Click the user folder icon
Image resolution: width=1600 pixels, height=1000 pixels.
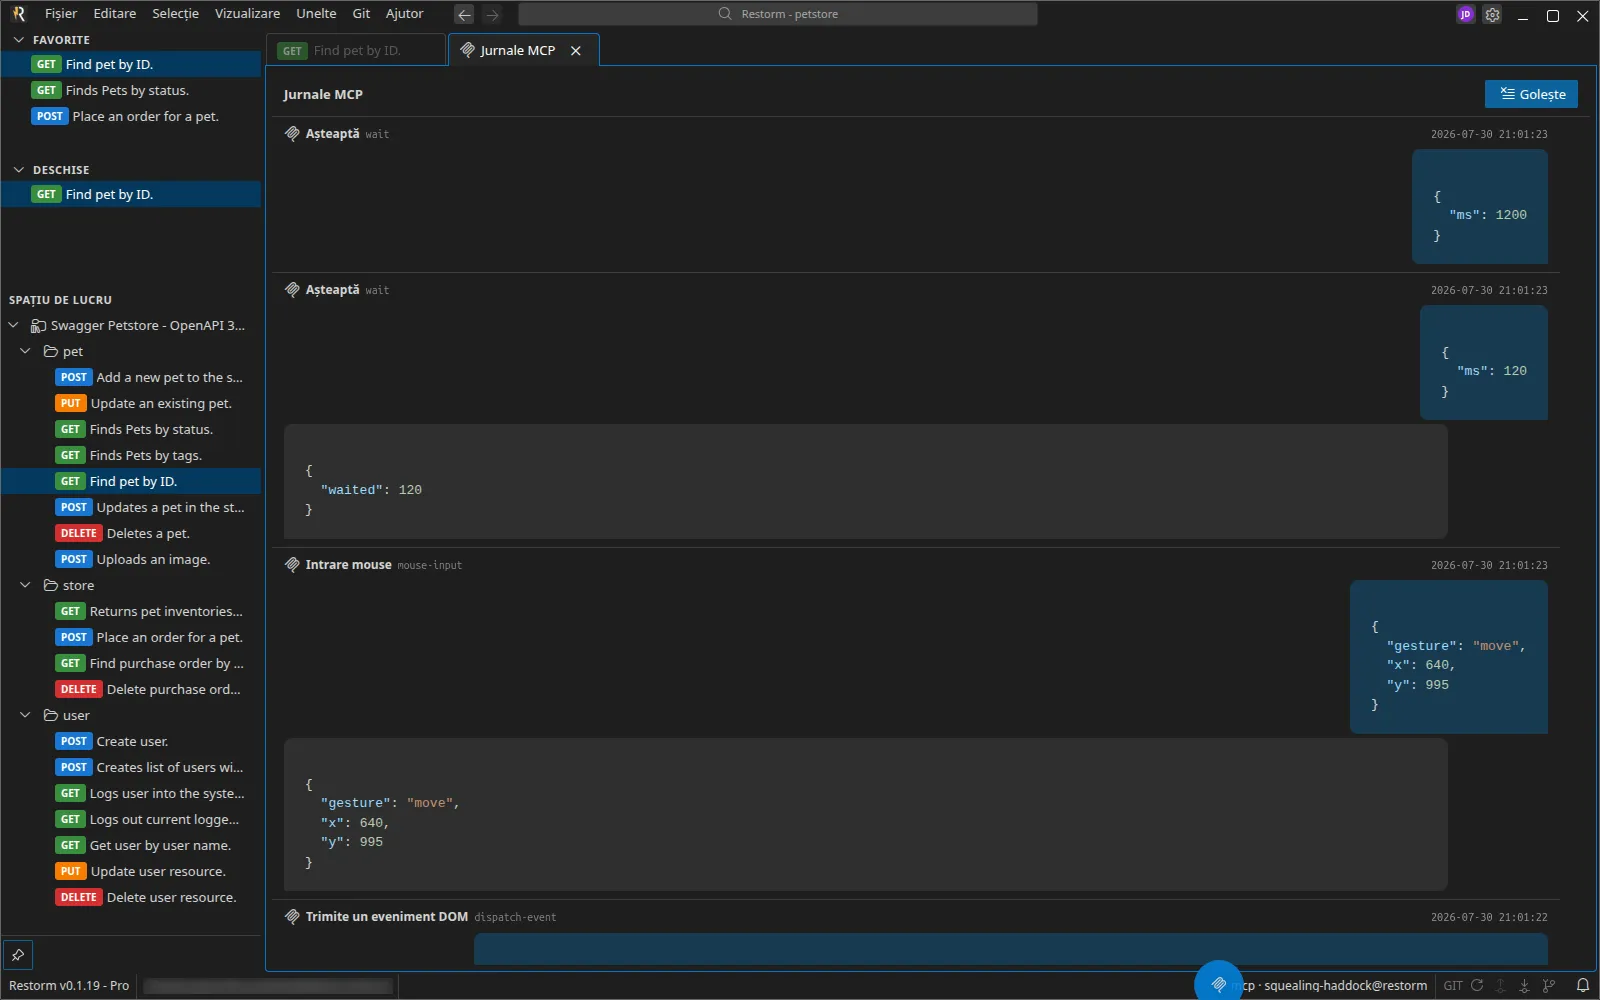[x=50, y=715]
